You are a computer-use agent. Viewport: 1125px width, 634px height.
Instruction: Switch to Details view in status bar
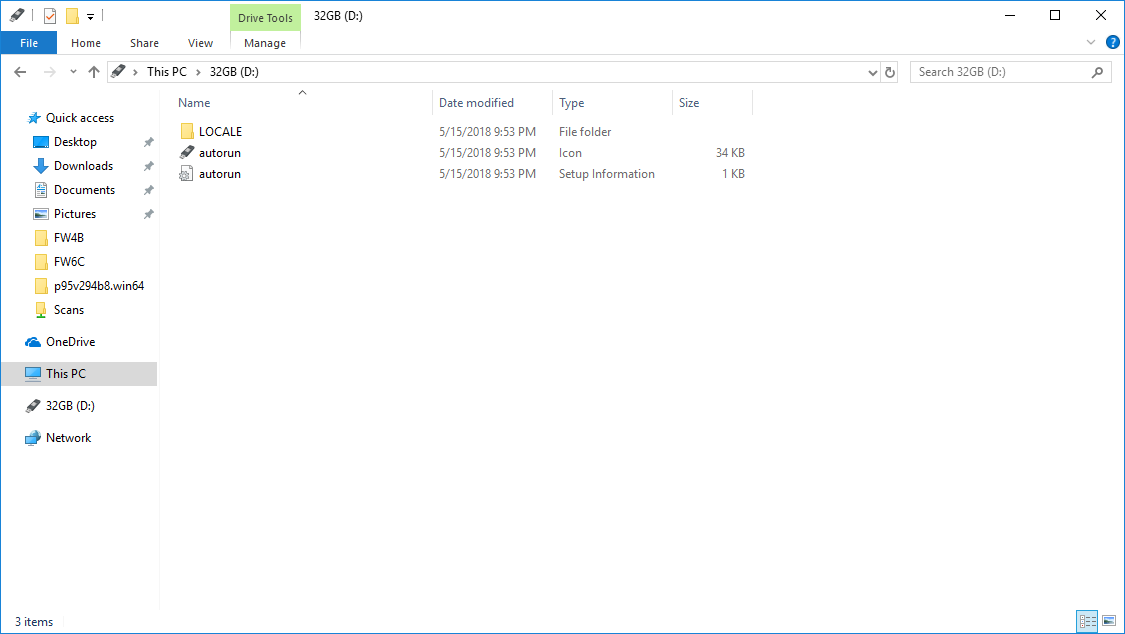click(1087, 621)
